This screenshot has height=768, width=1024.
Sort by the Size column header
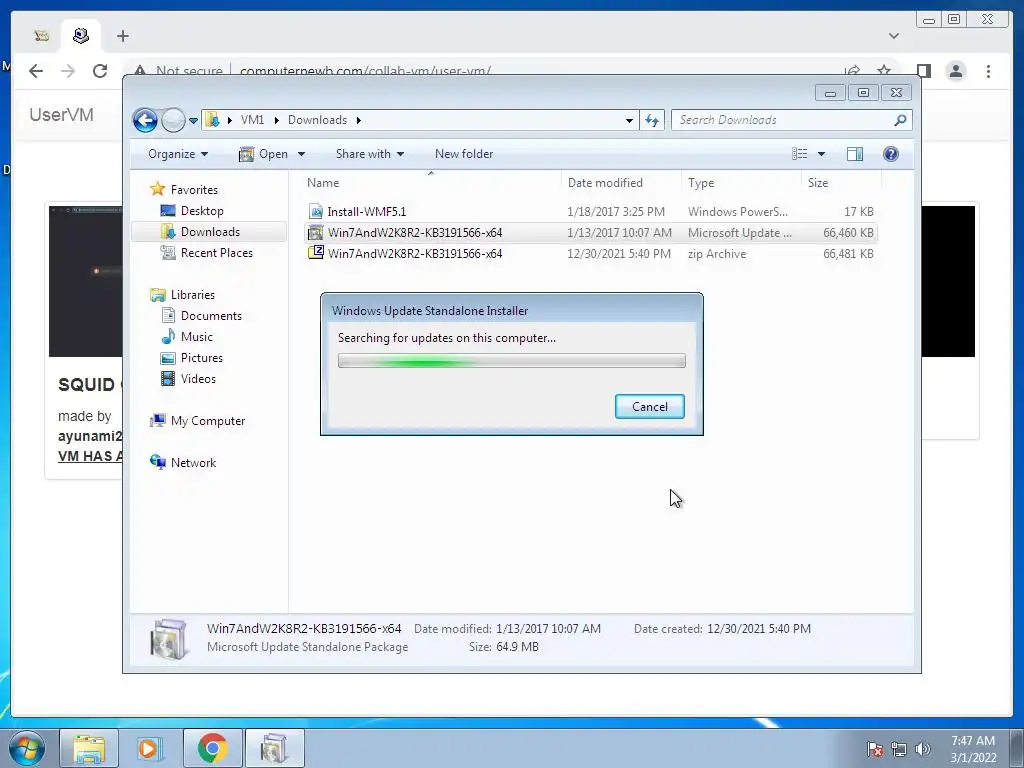(x=841, y=183)
